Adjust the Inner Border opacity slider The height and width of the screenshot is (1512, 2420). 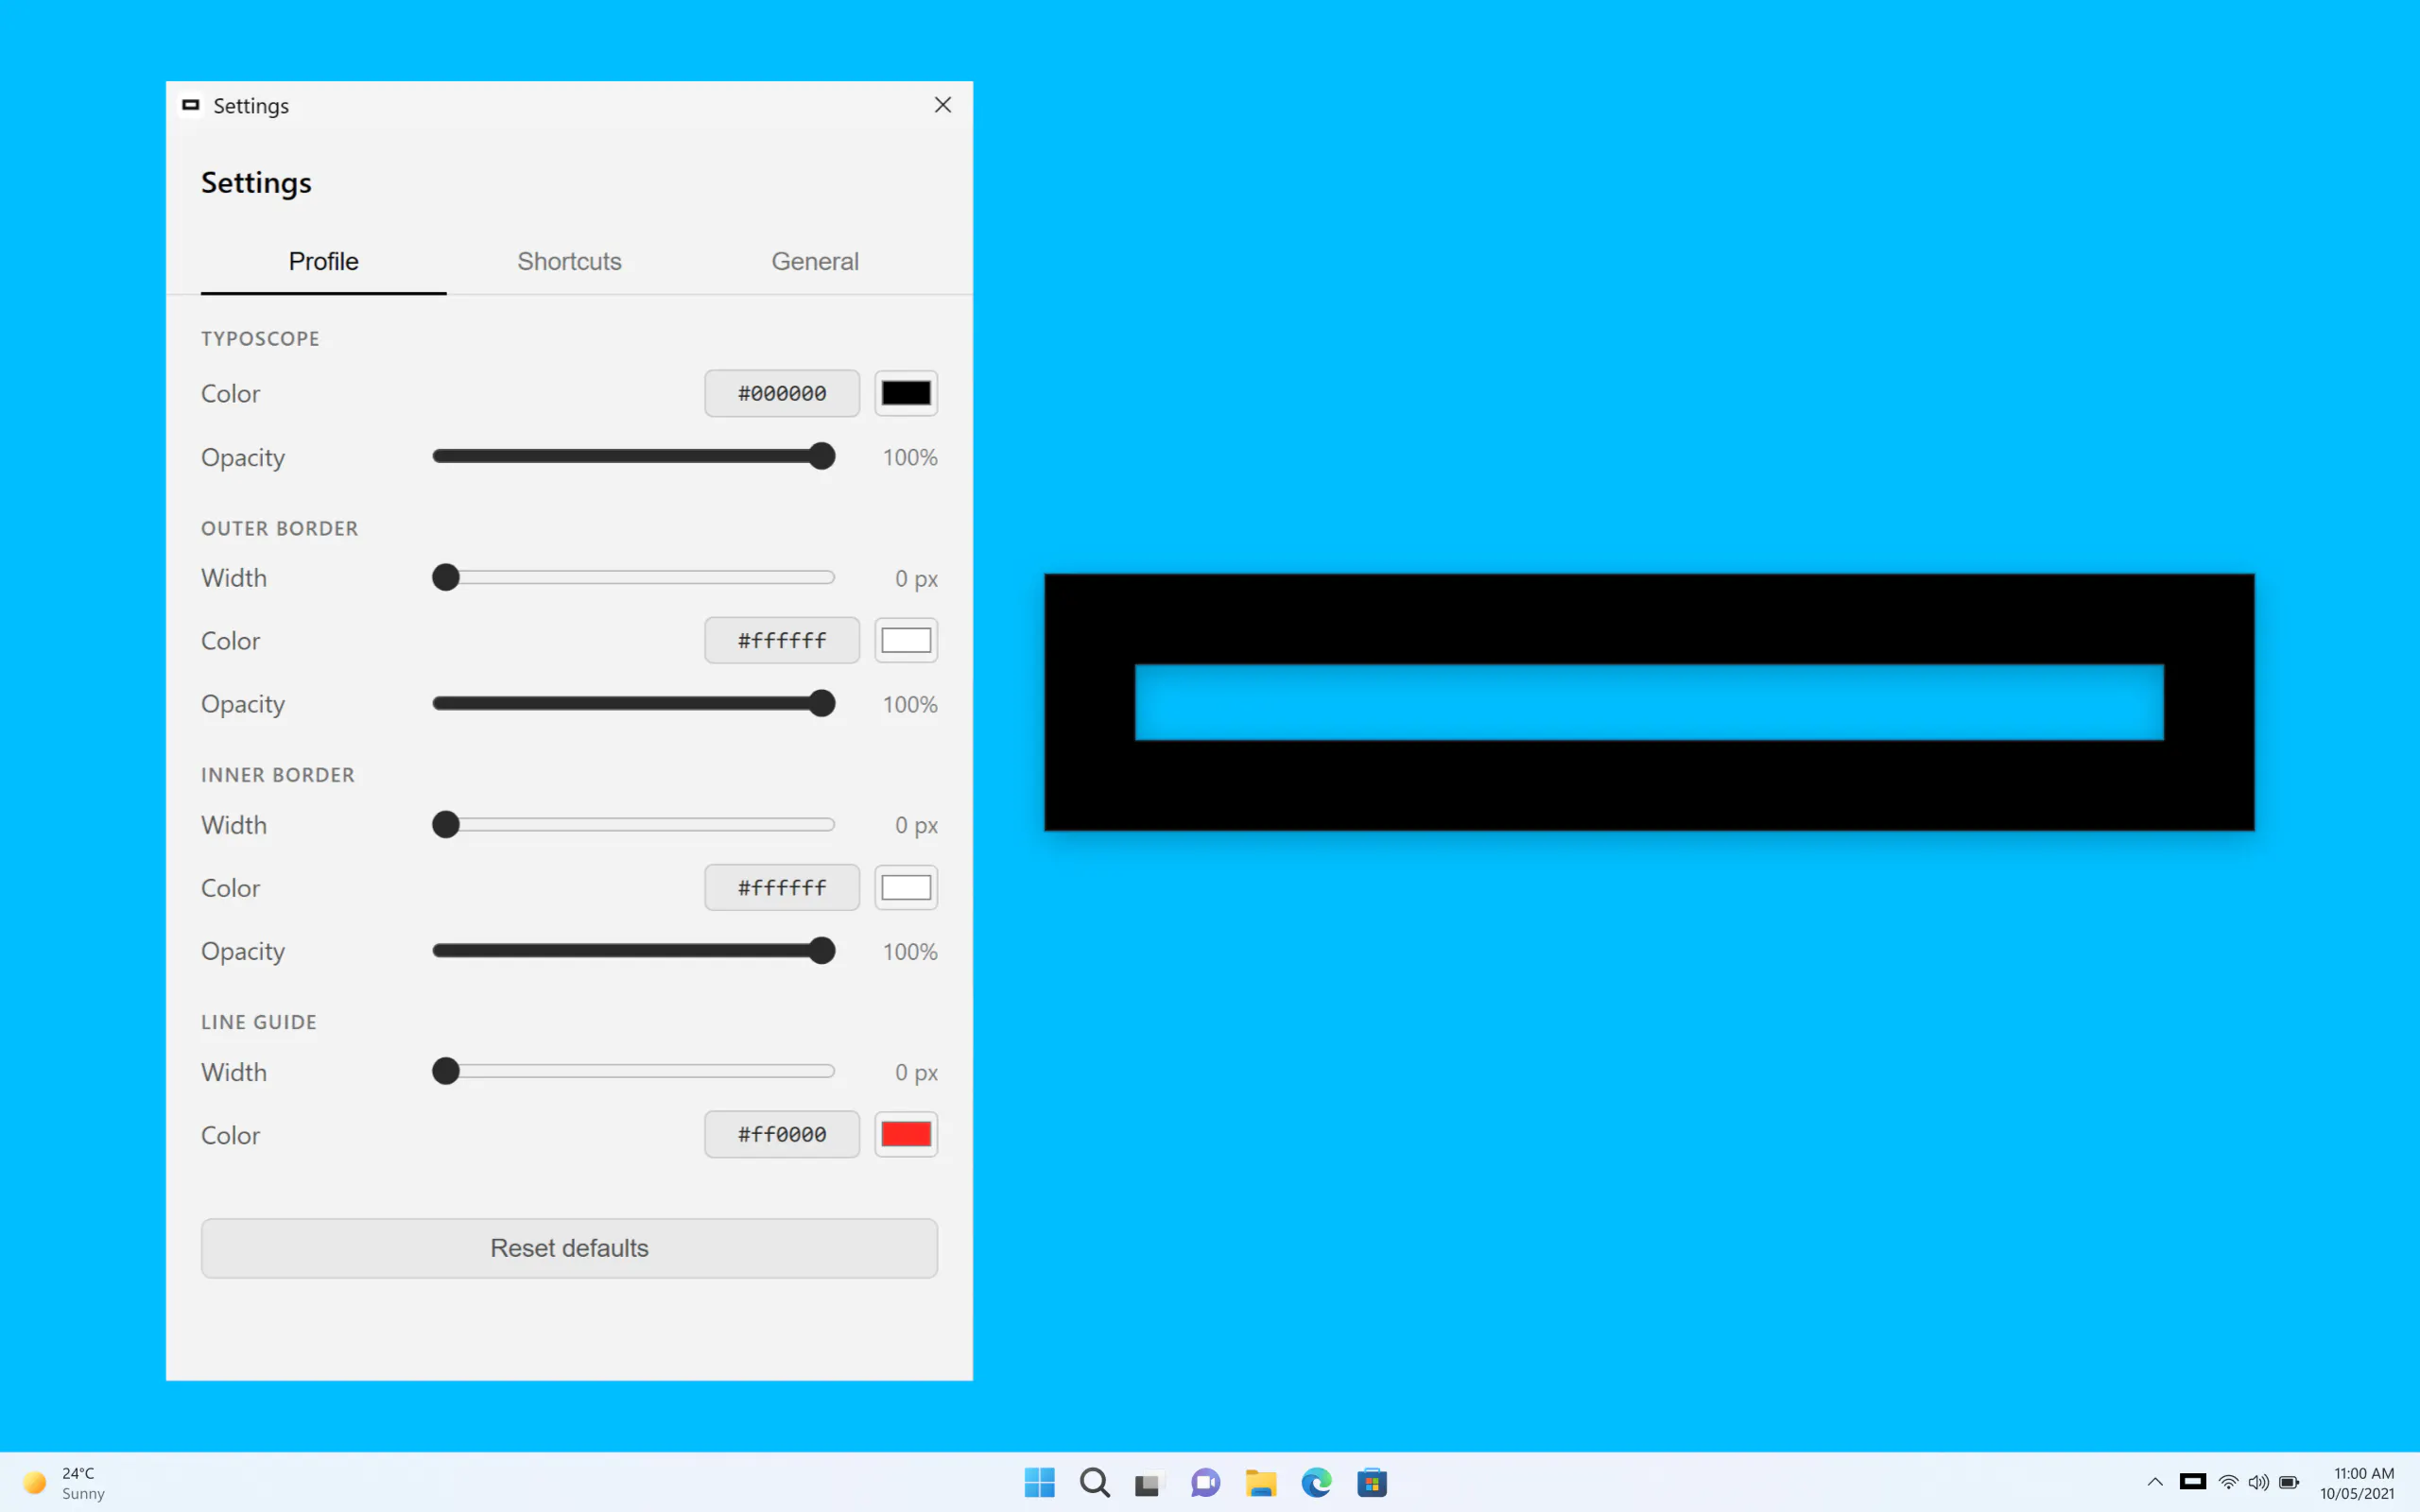634,950
